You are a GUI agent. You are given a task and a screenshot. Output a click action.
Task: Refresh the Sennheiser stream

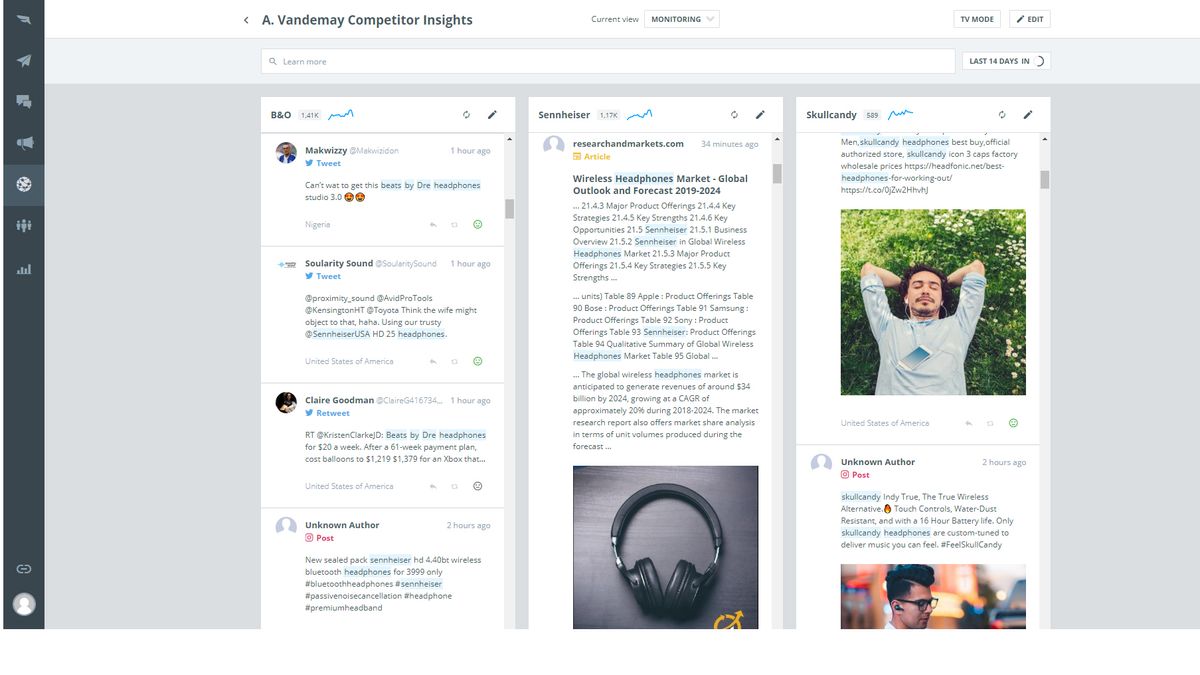(x=734, y=115)
